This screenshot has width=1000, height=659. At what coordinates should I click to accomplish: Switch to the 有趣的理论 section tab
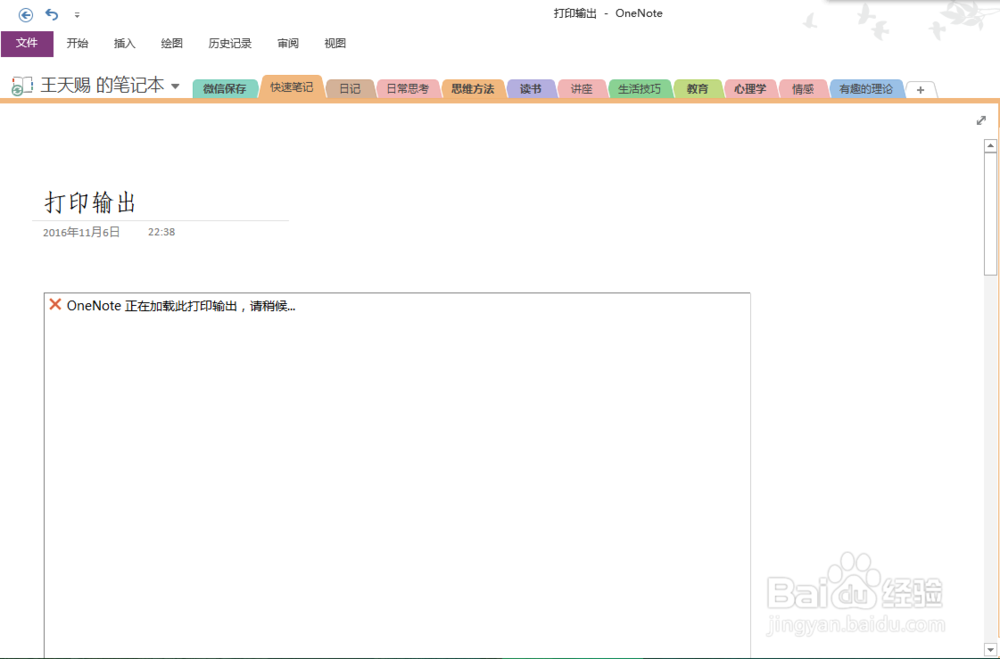(x=866, y=89)
